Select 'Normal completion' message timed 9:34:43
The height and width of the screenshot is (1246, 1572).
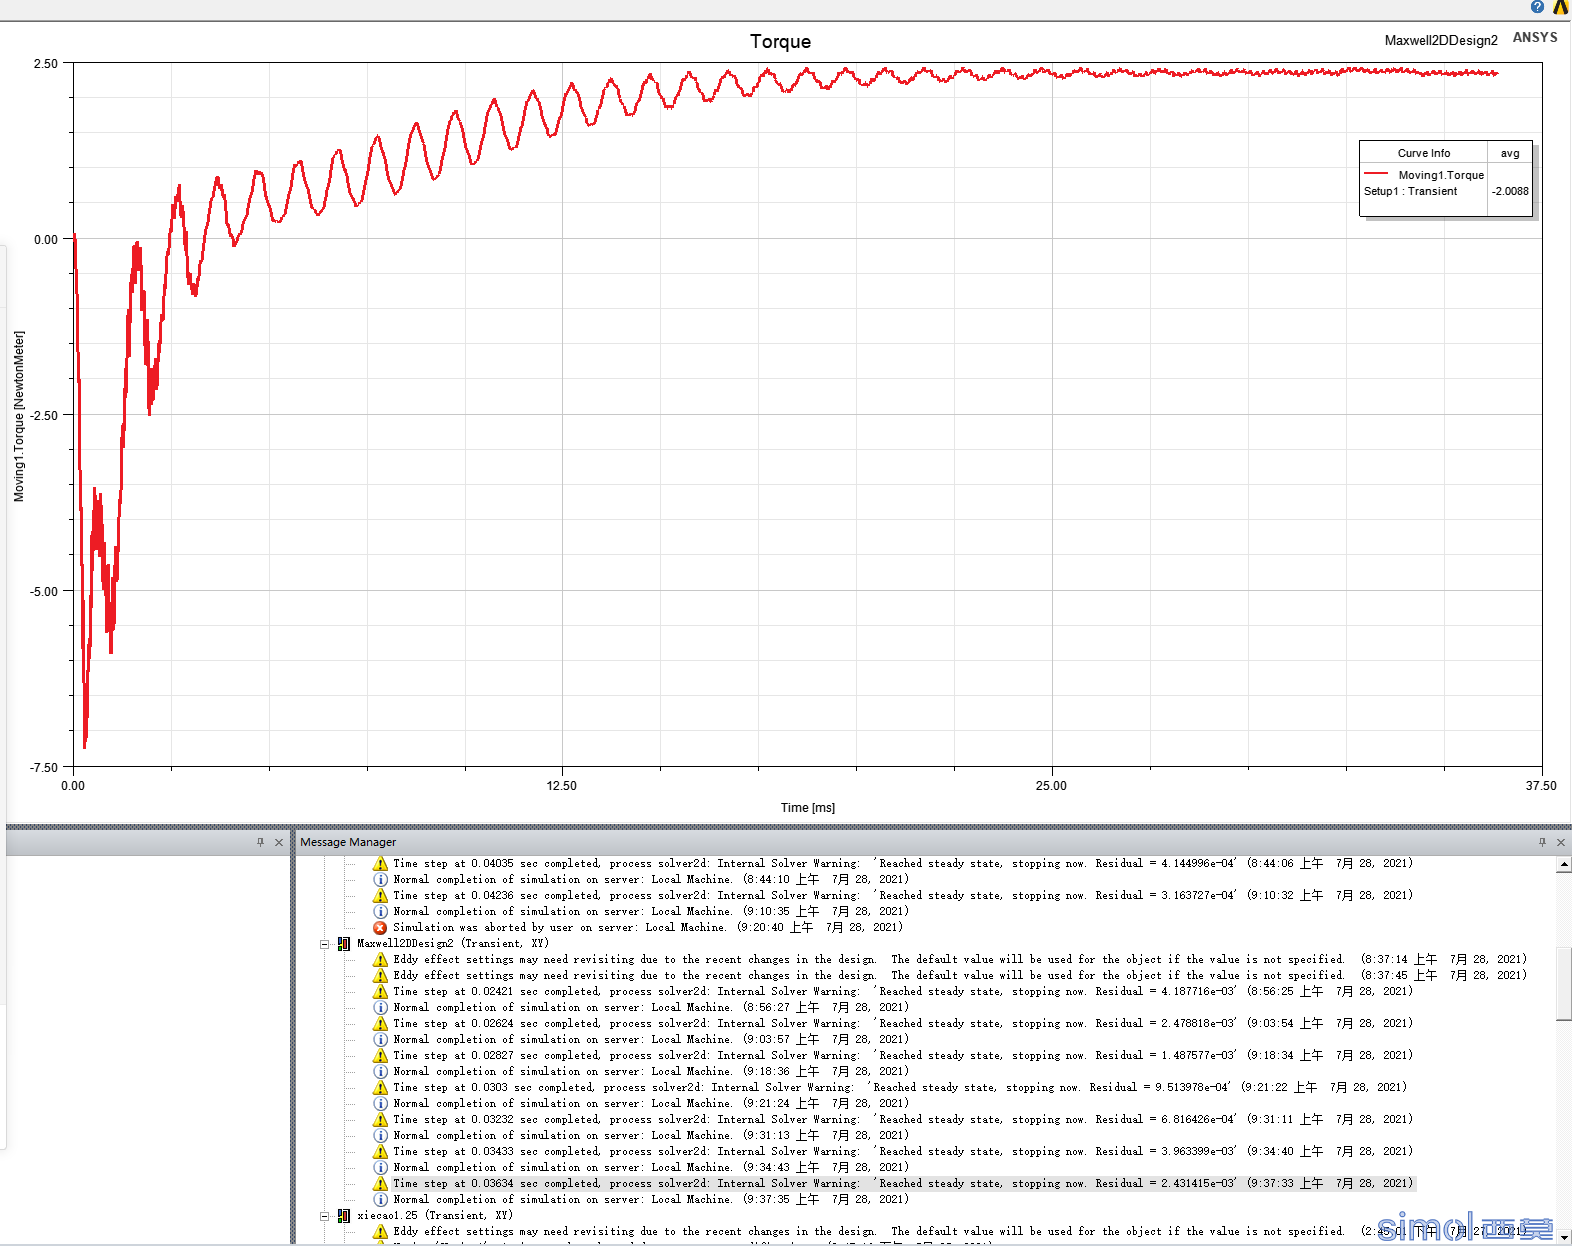(650, 1167)
